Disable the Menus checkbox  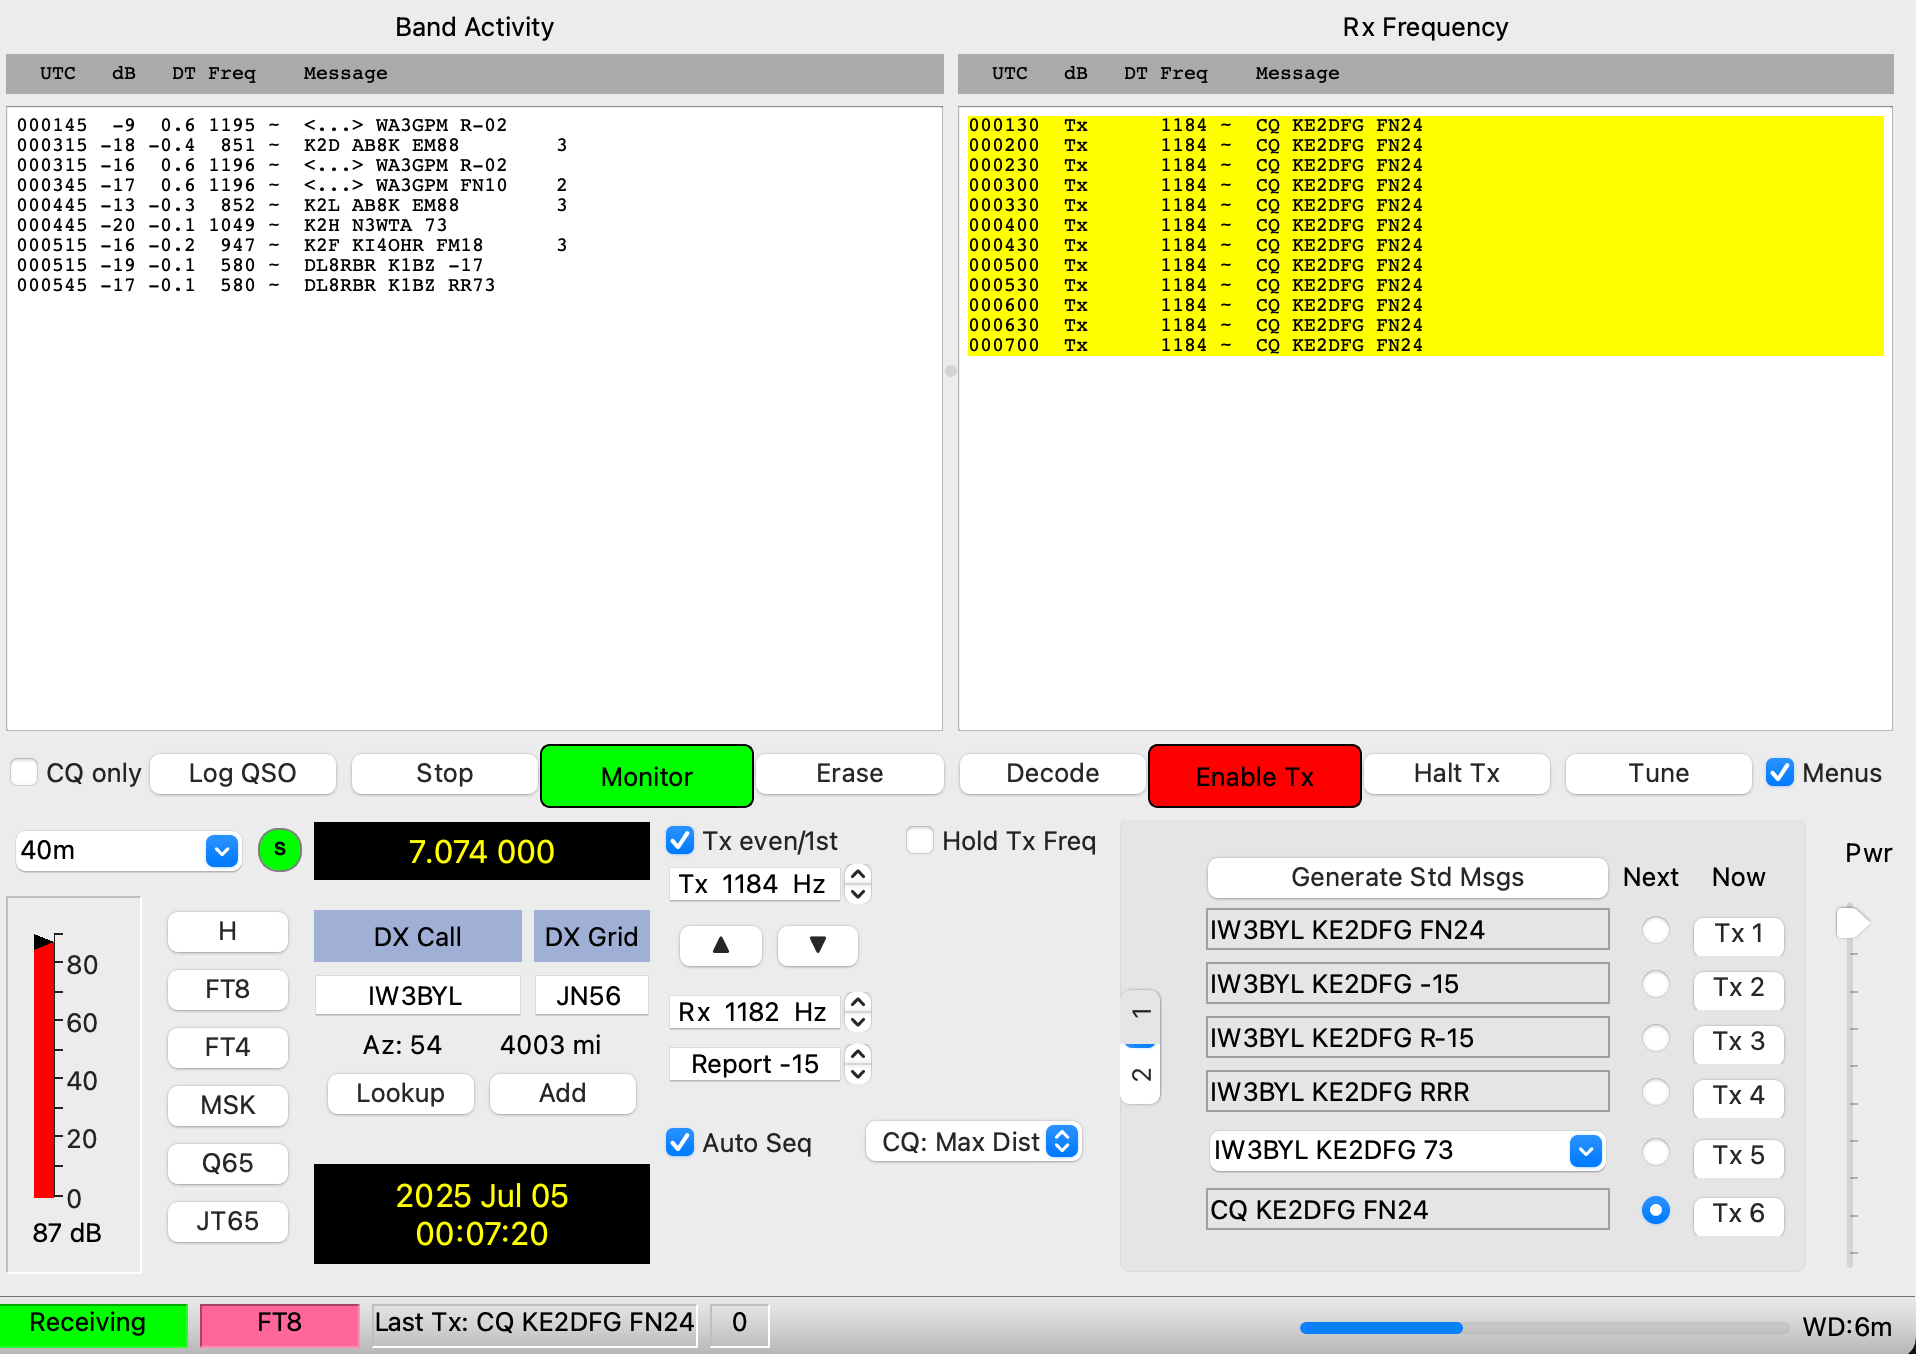point(1780,772)
